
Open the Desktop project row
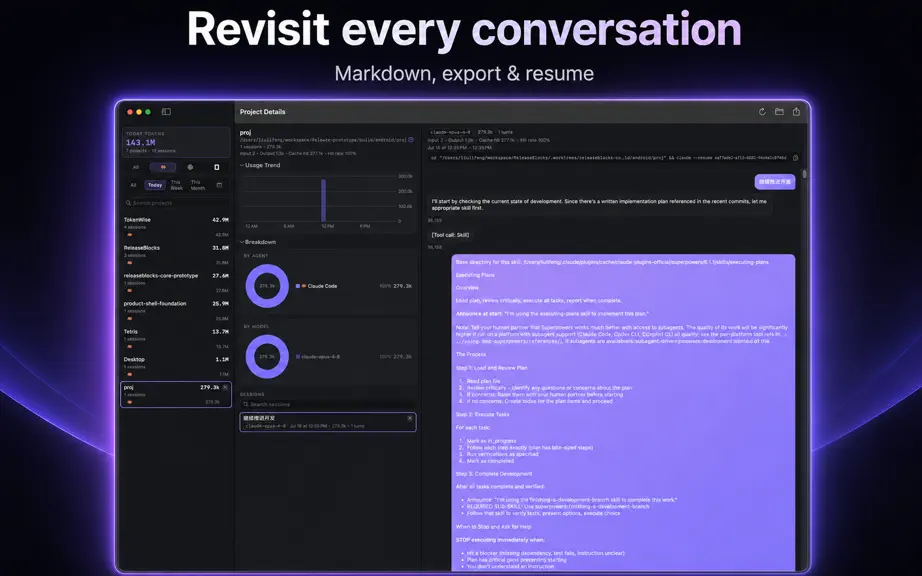coord(176,367)
